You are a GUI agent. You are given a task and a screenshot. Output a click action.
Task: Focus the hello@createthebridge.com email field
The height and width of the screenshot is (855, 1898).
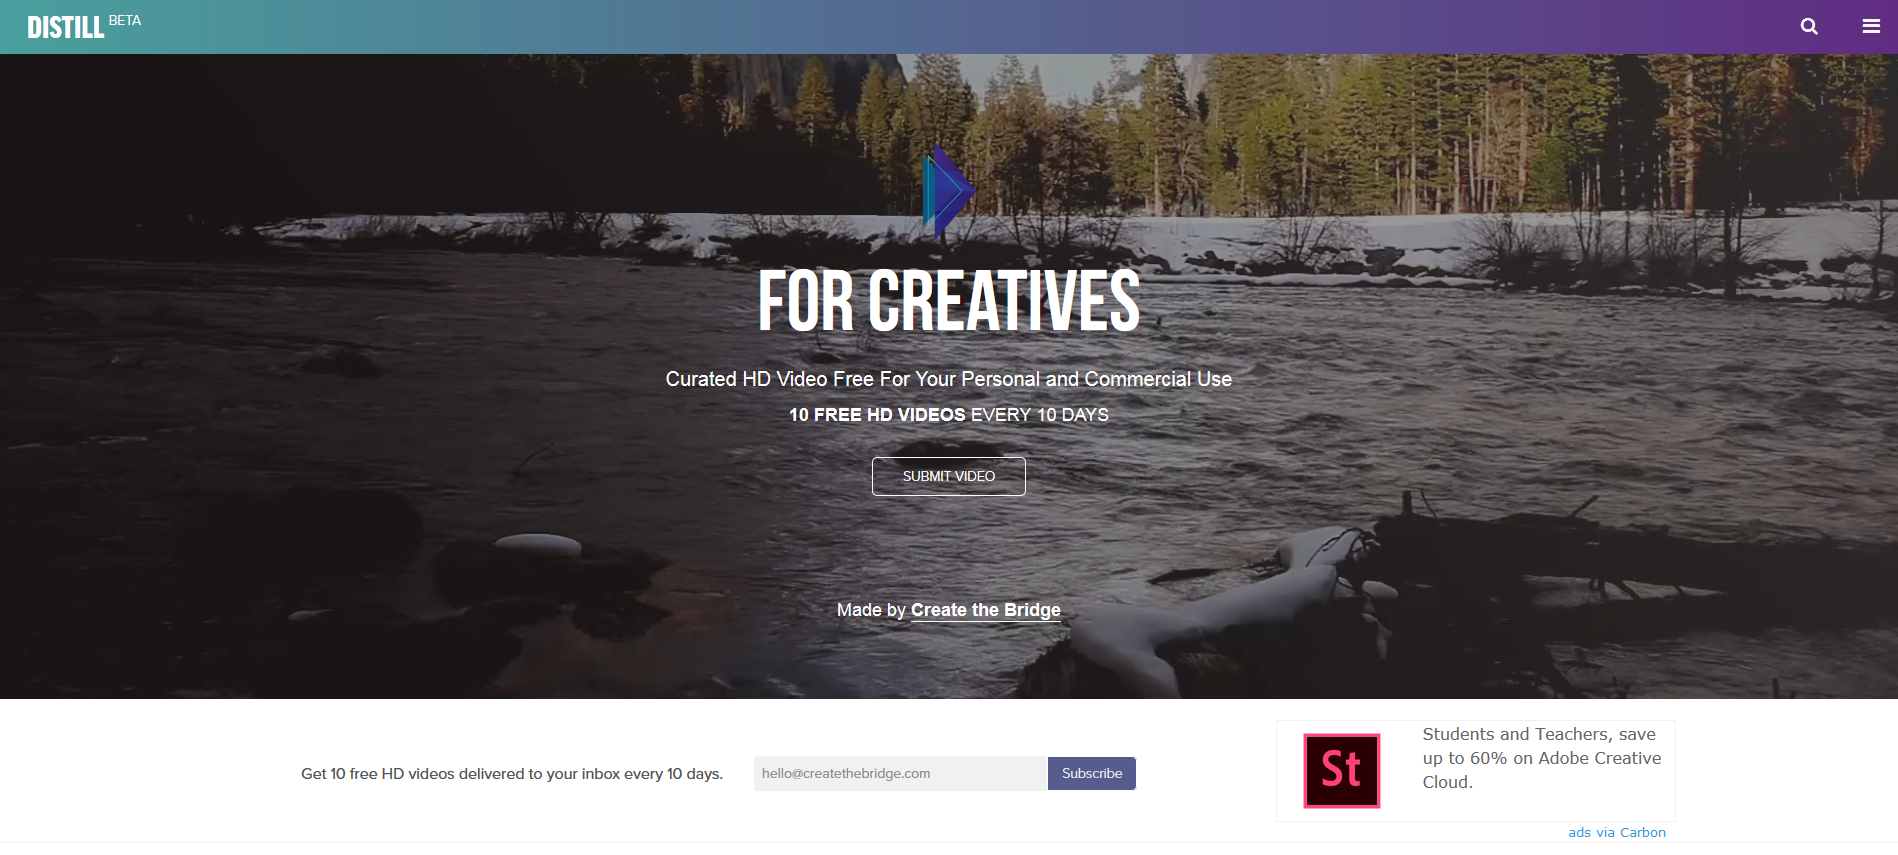(x=901, y=773)
